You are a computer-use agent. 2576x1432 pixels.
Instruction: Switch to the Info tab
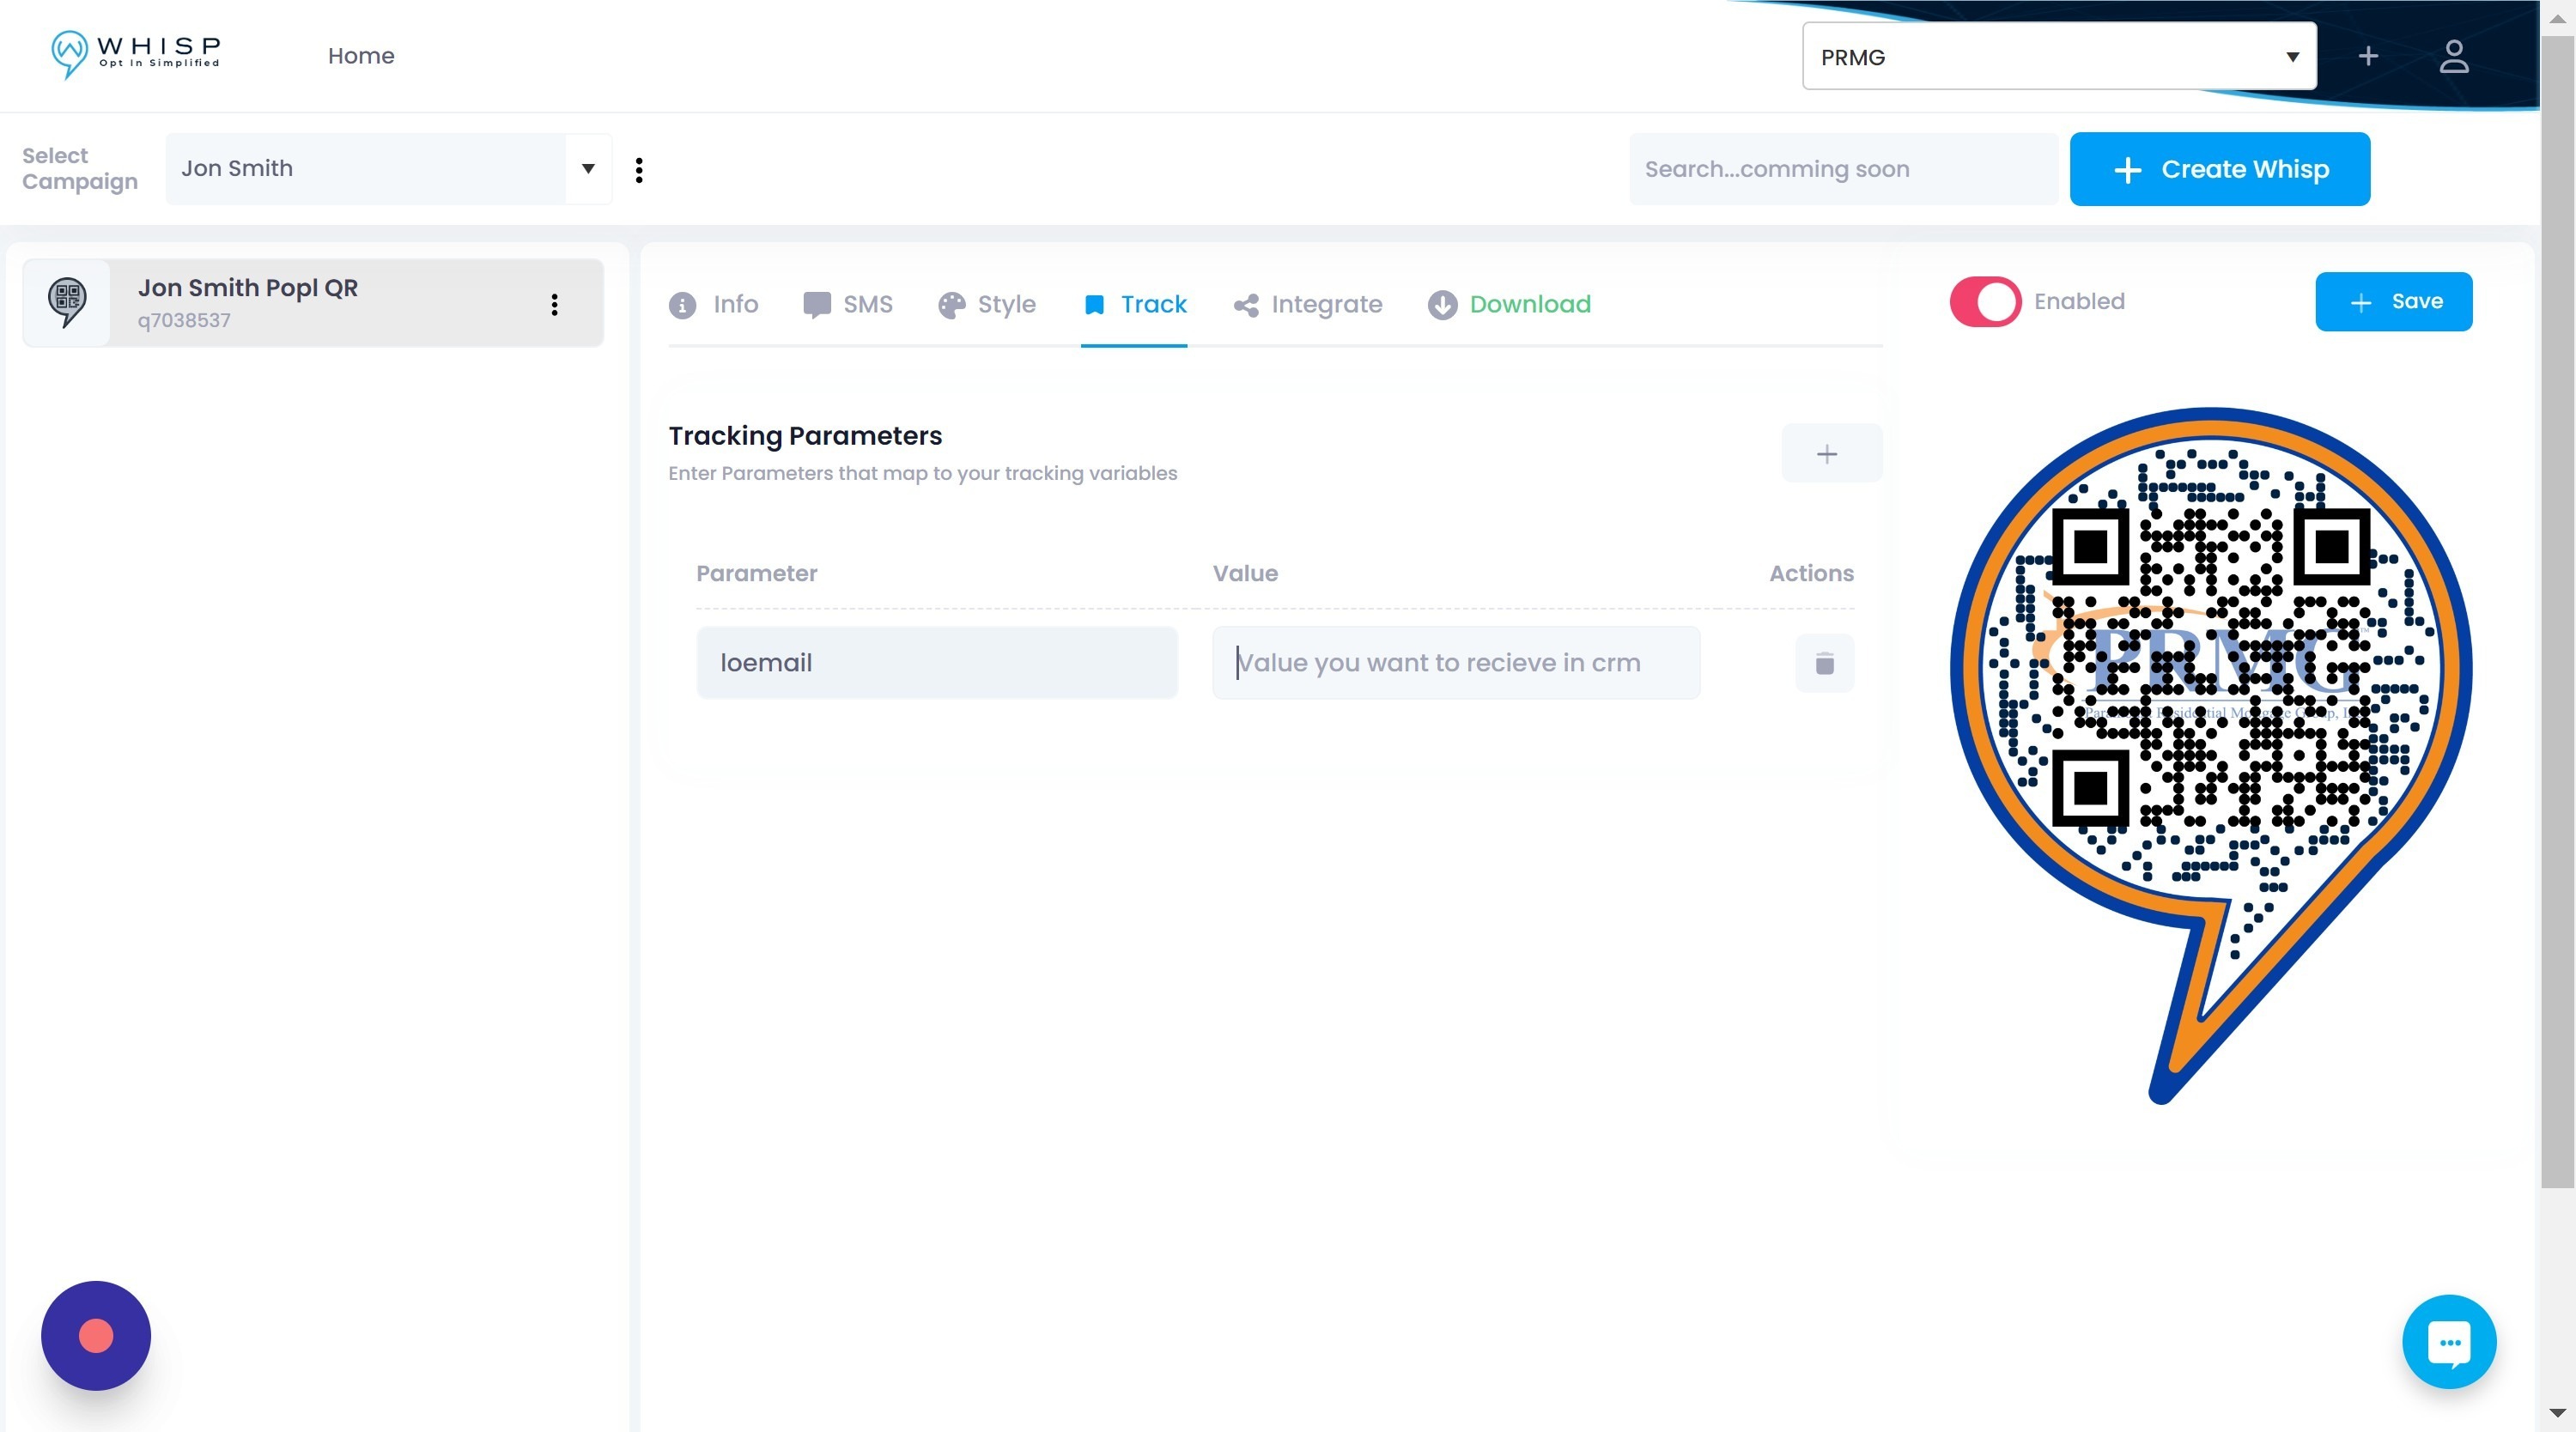[x=714, y=304]
